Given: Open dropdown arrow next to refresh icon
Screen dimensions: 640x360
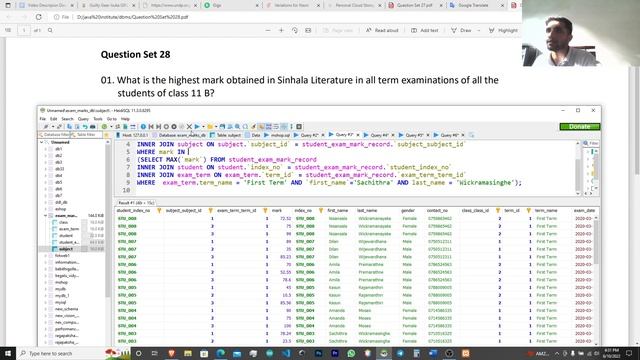Looking at the screenshot, I should click(110, 127).
